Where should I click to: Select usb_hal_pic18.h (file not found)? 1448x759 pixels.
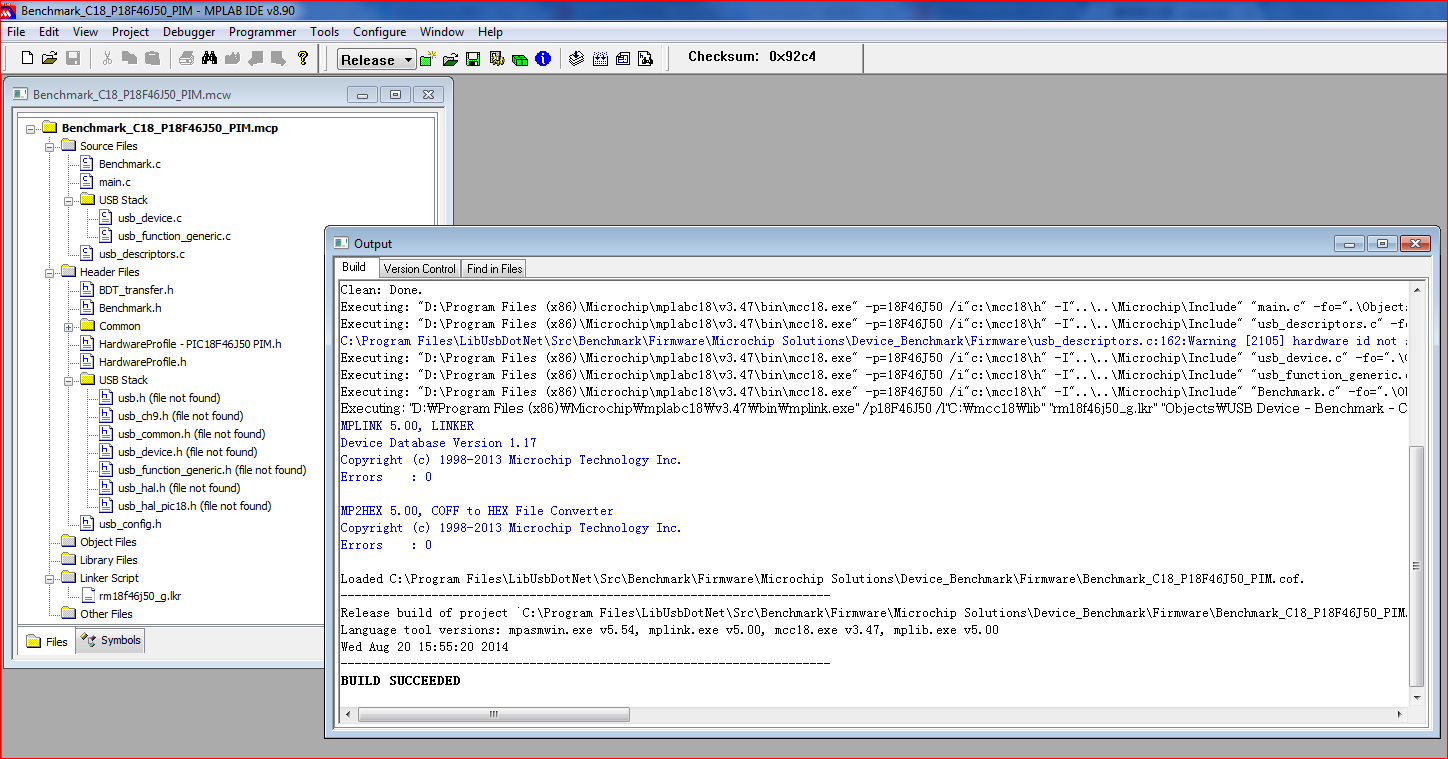click(x=194, y=506)
